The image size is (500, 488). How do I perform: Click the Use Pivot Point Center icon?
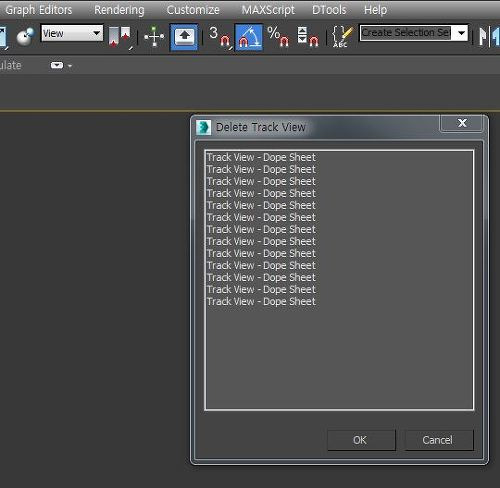(120, 37)
